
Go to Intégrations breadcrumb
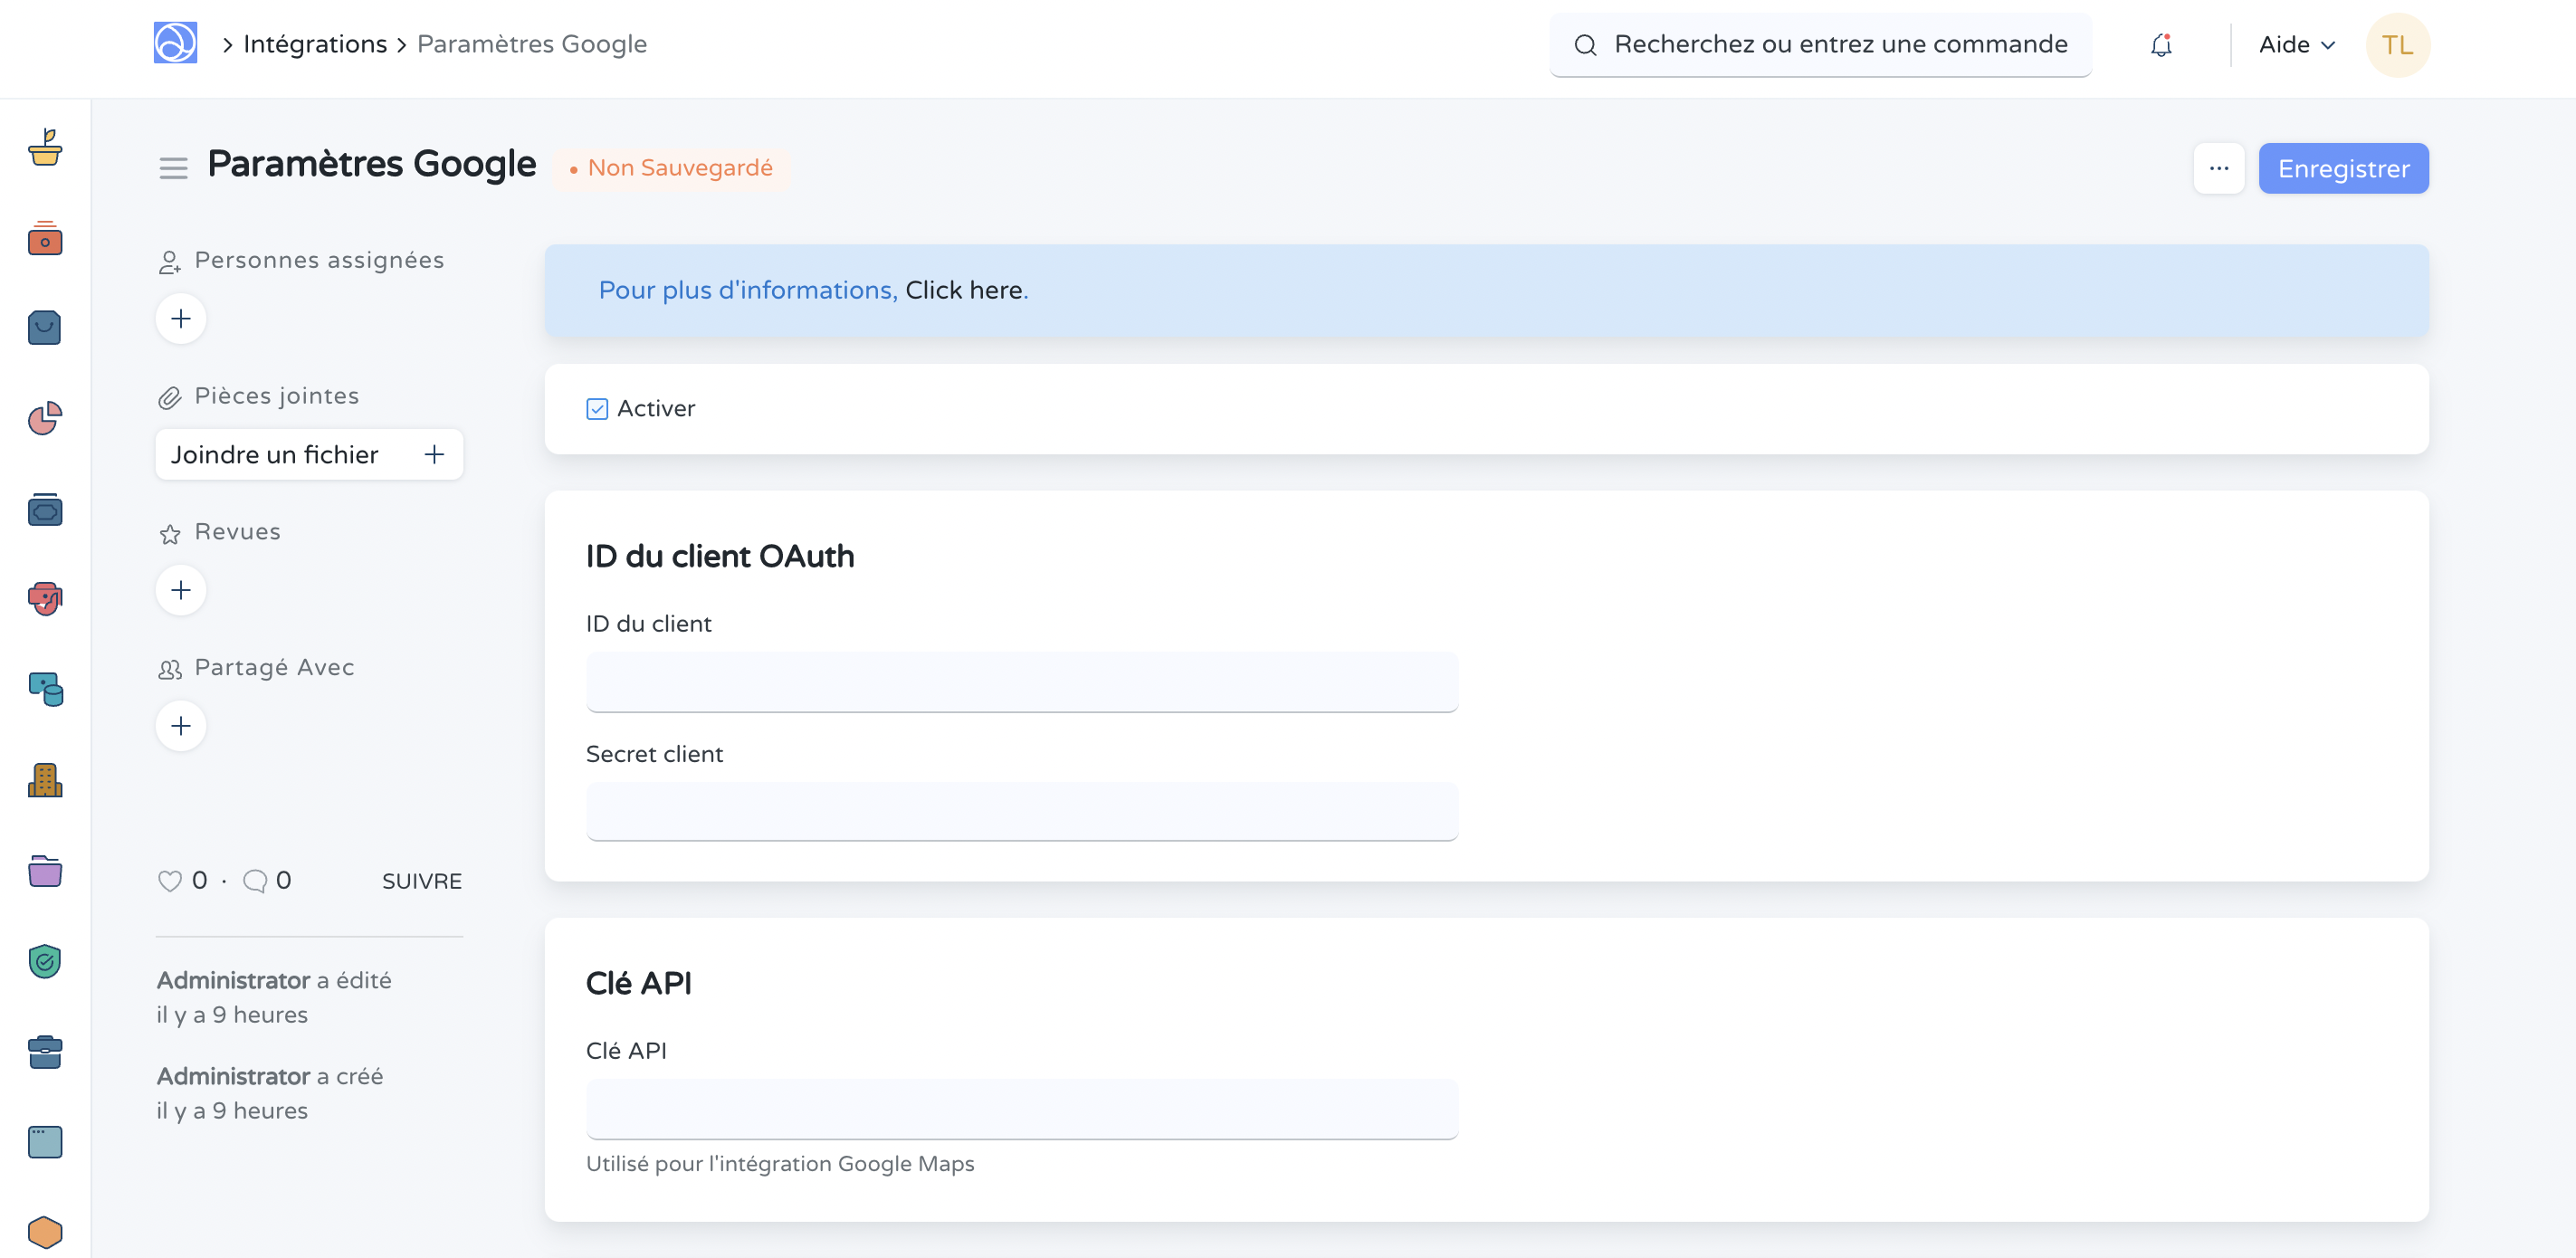[315, 44]
